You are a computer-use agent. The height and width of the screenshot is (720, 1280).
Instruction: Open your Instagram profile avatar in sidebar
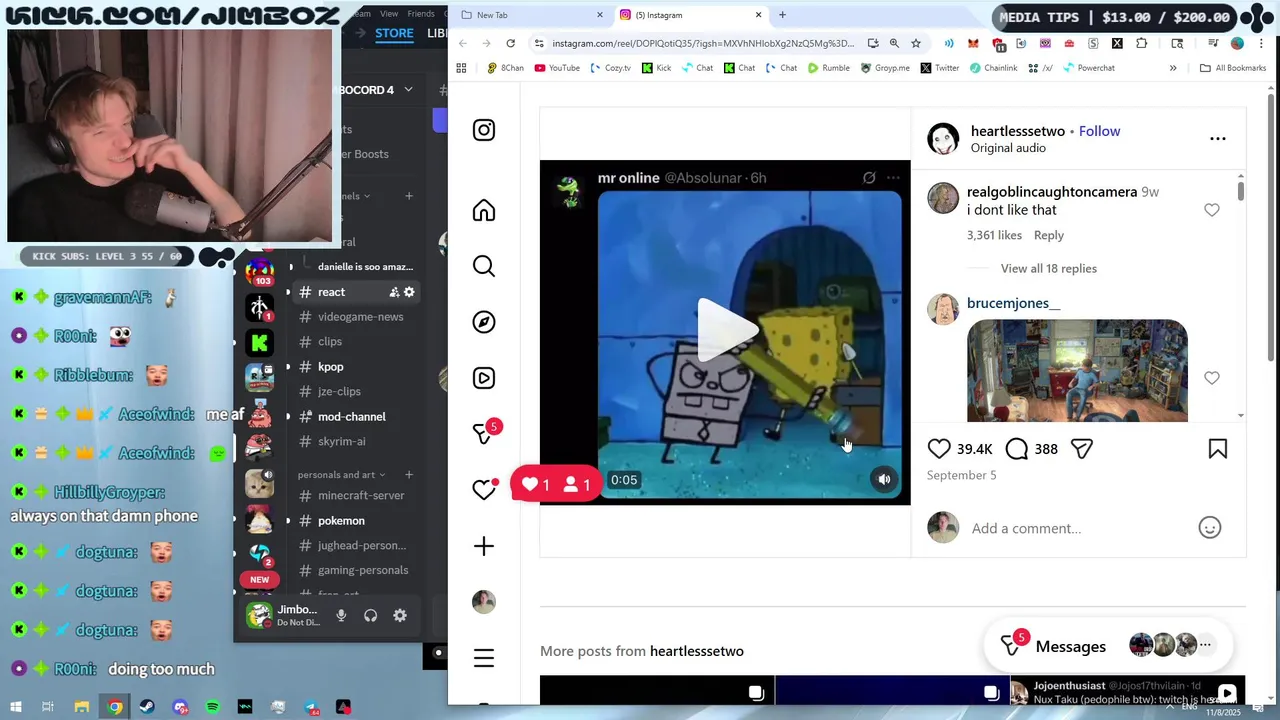coord(484,602)
